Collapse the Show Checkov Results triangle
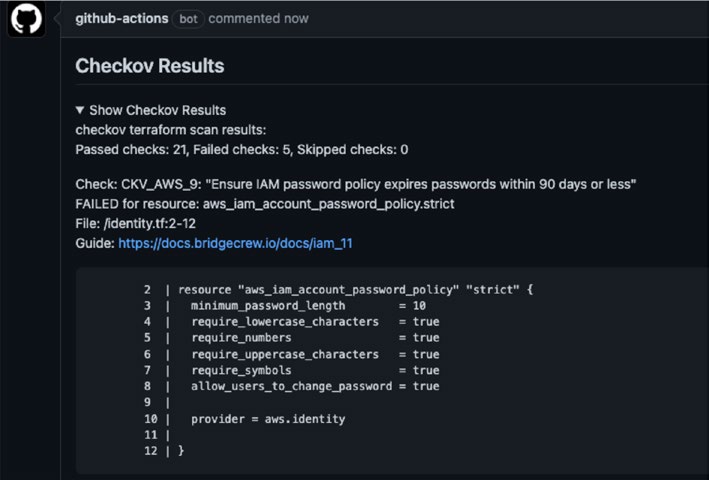The image size is (709, 480). point(80,110)
